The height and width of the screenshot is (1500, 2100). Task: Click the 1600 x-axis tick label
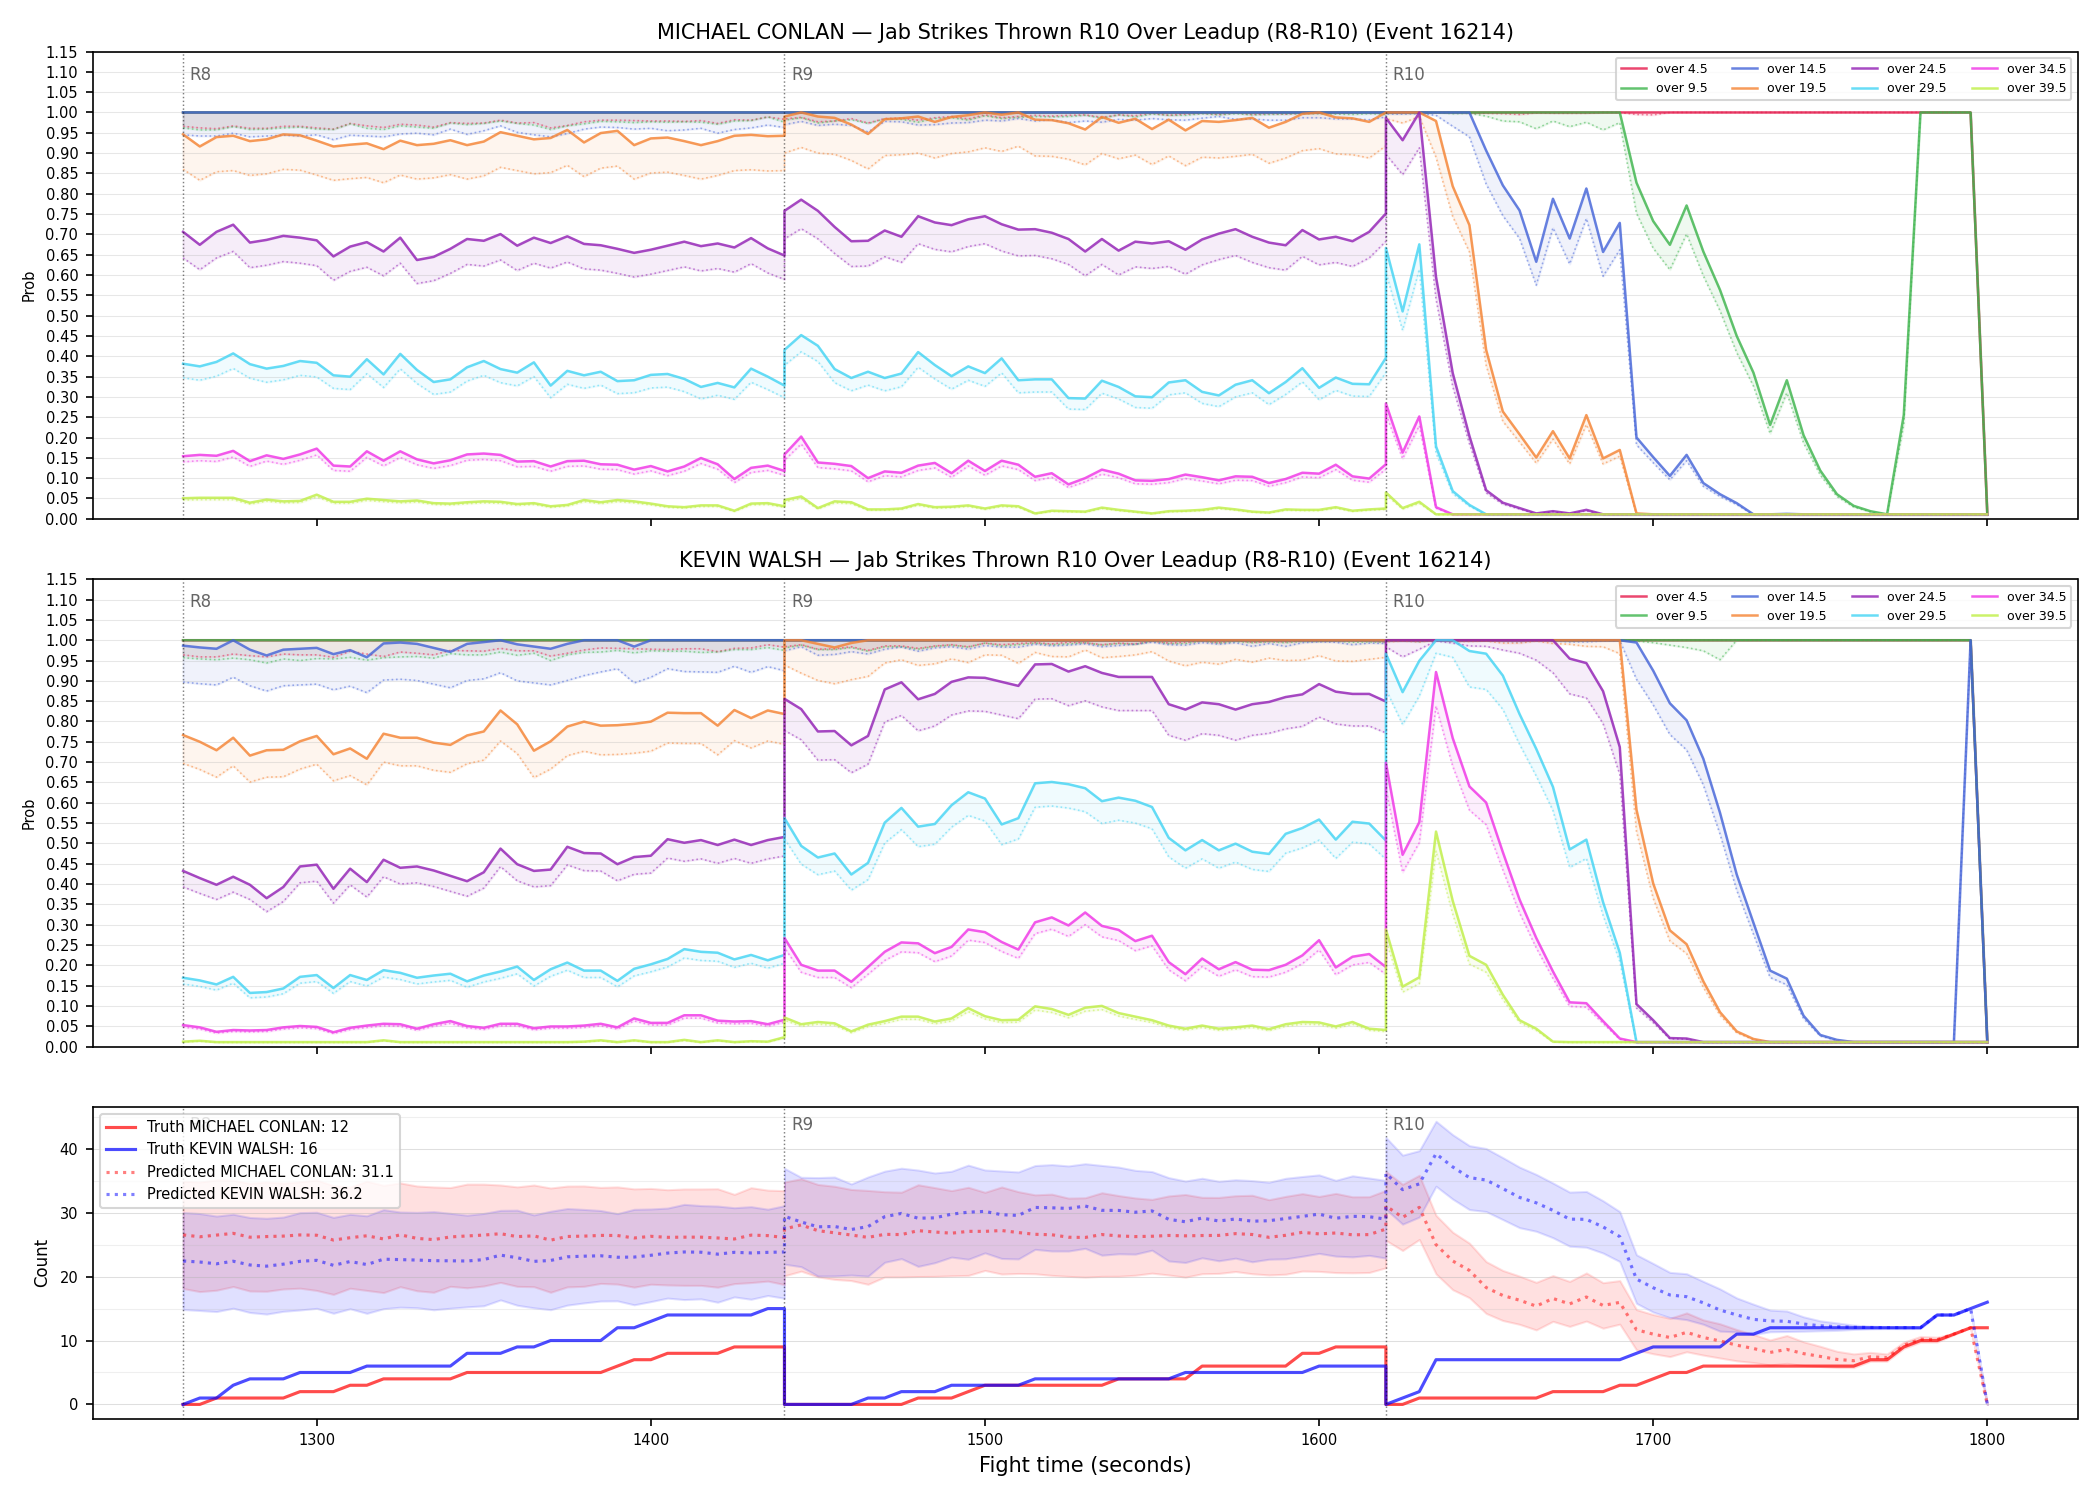tap(1319, 1439)
